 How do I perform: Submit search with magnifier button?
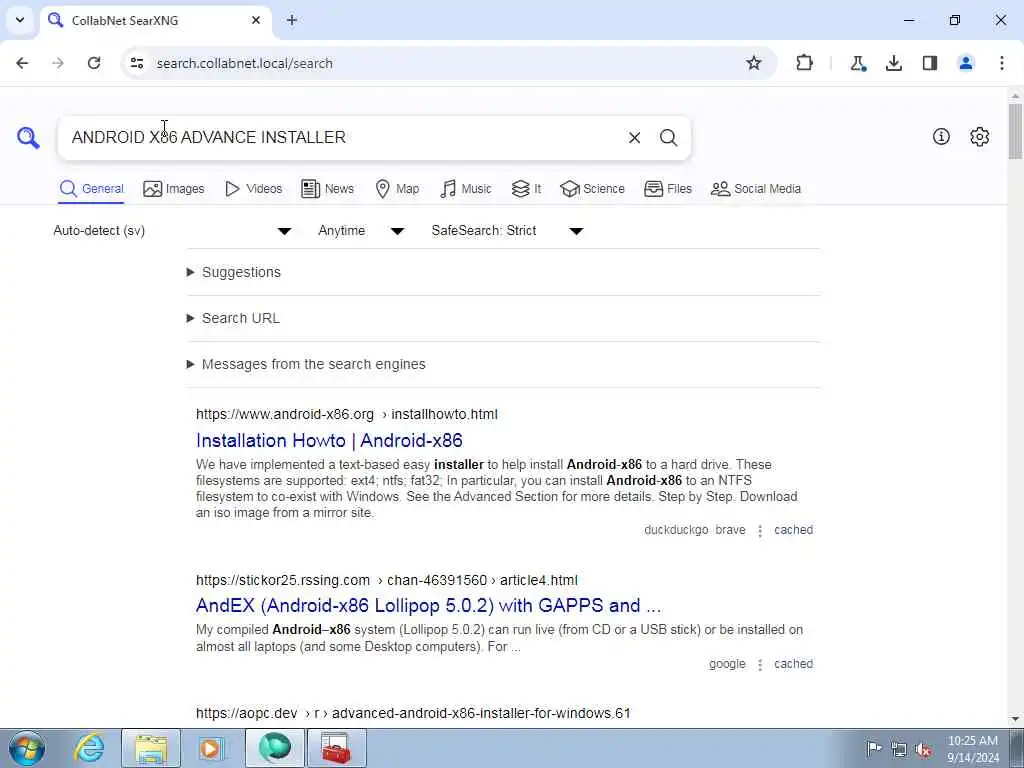tap(668, 138)
